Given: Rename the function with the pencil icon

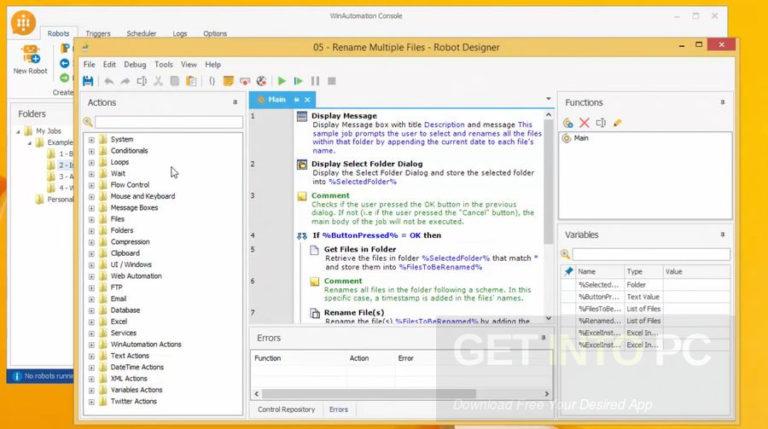Looking at the screenshot, I should [x=618, y=123].
